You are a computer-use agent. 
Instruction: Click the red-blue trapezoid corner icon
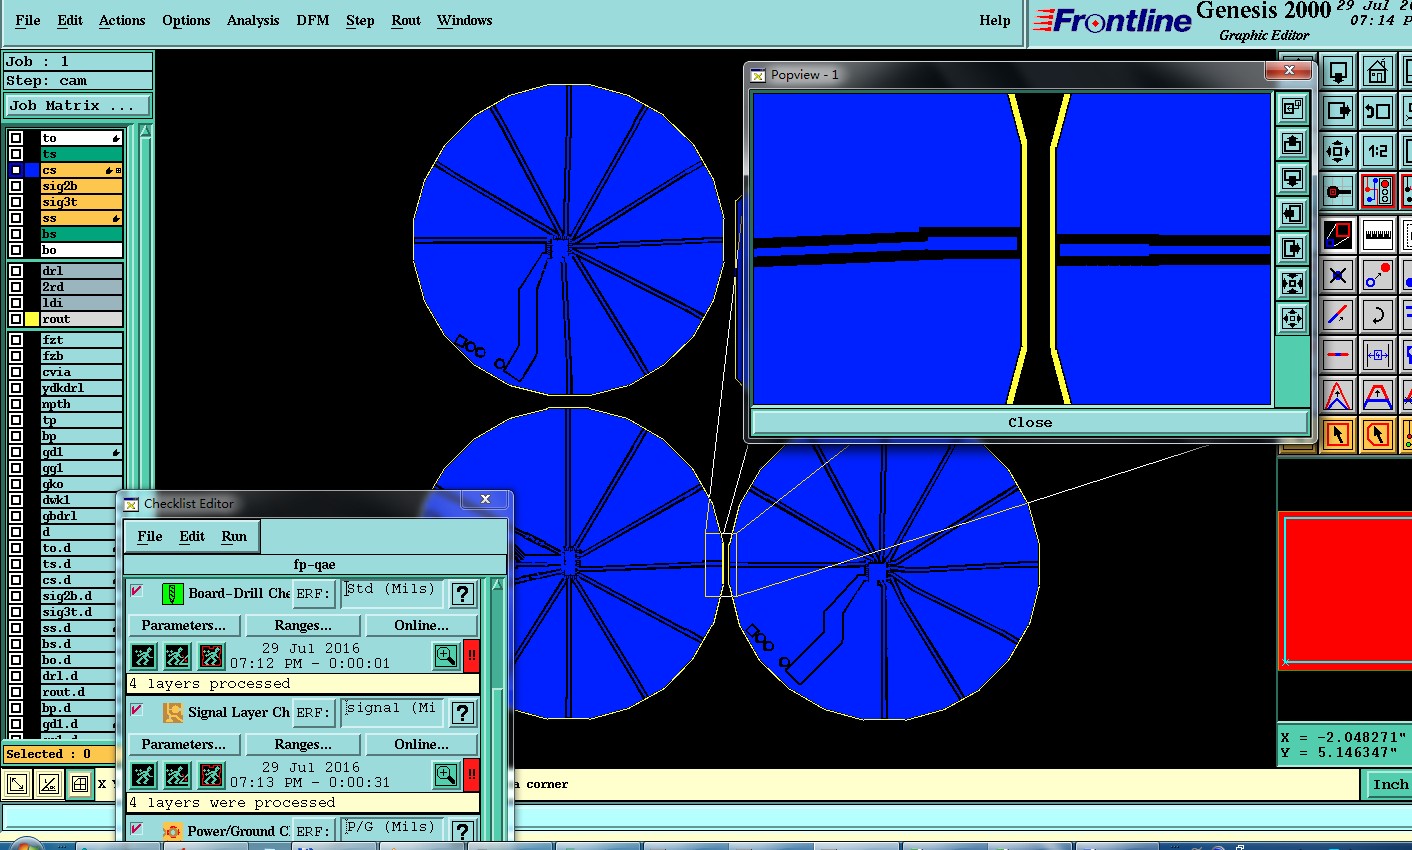[1378, 395]
